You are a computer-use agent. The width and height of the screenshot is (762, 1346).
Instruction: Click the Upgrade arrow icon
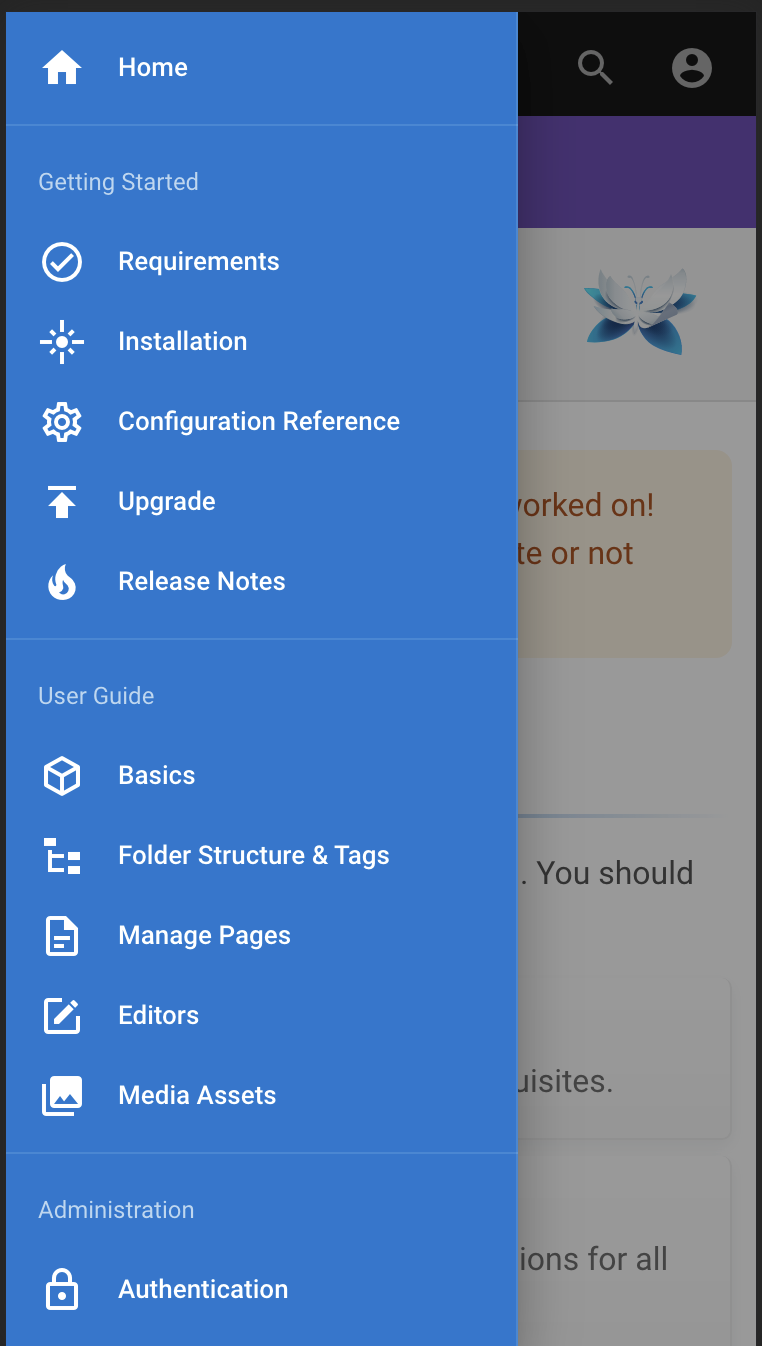pos(62,501)
